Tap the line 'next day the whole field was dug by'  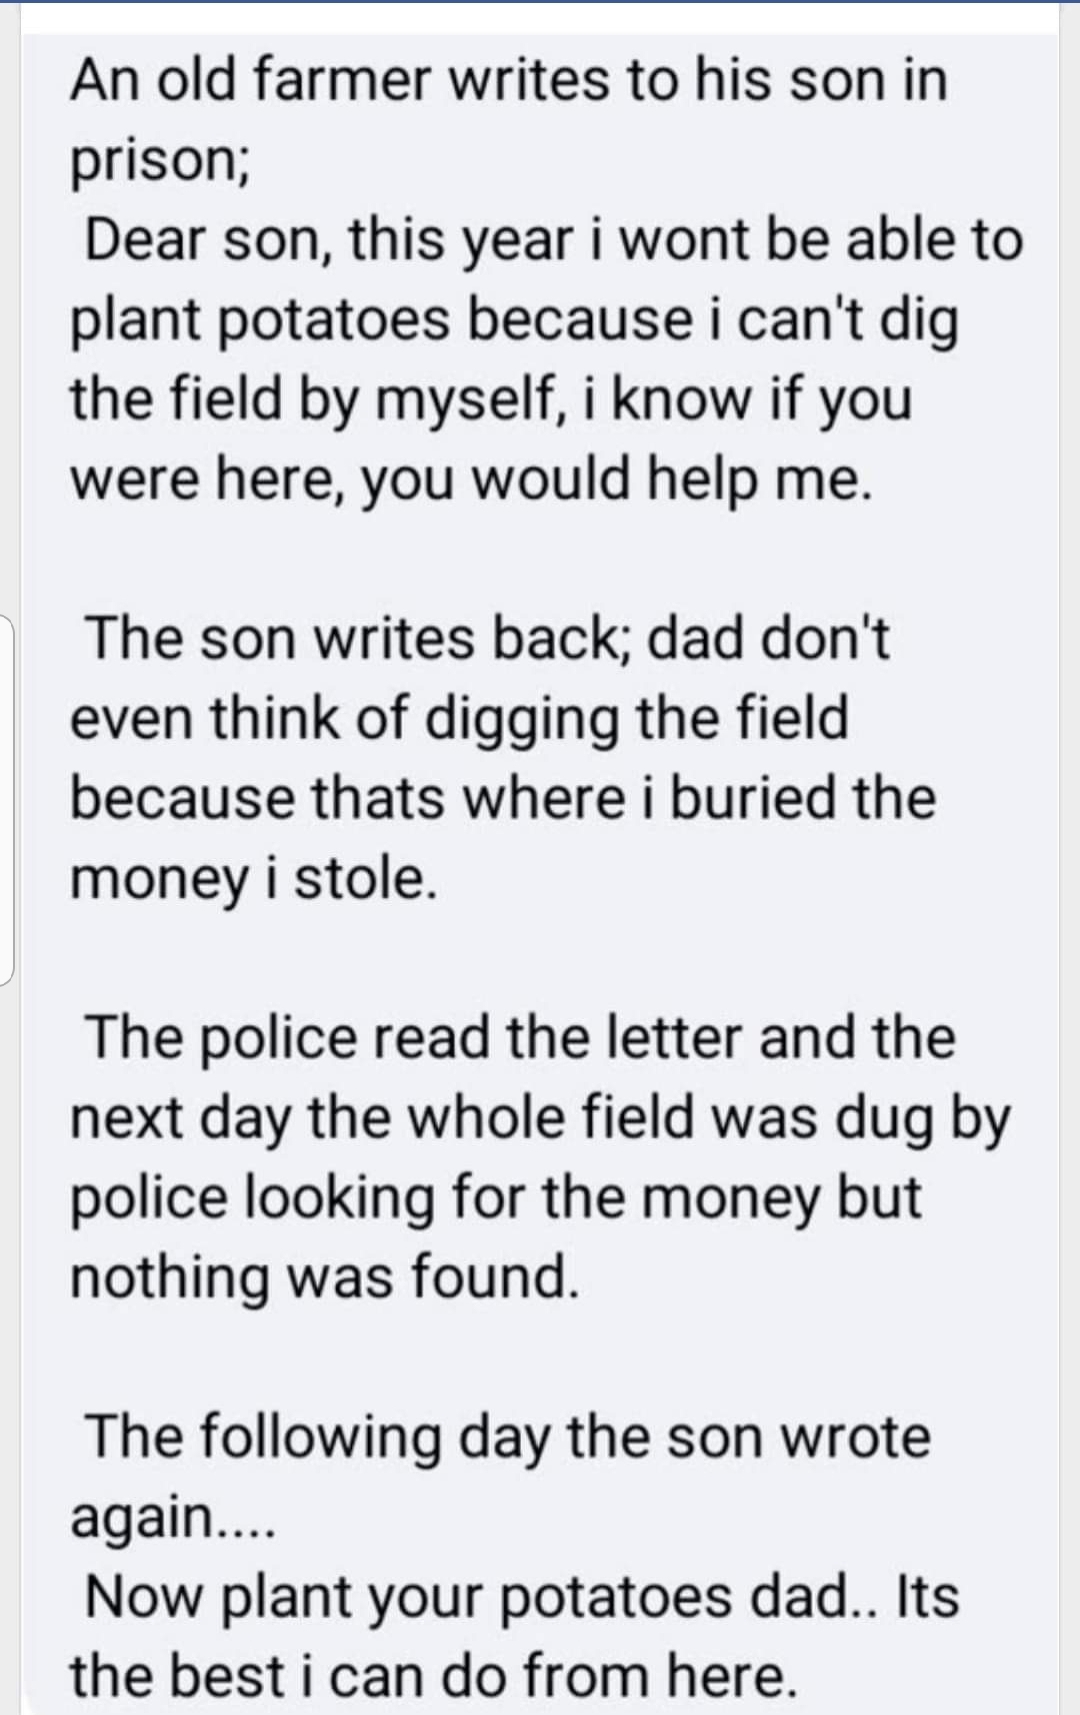click(x=540, y=1119)
